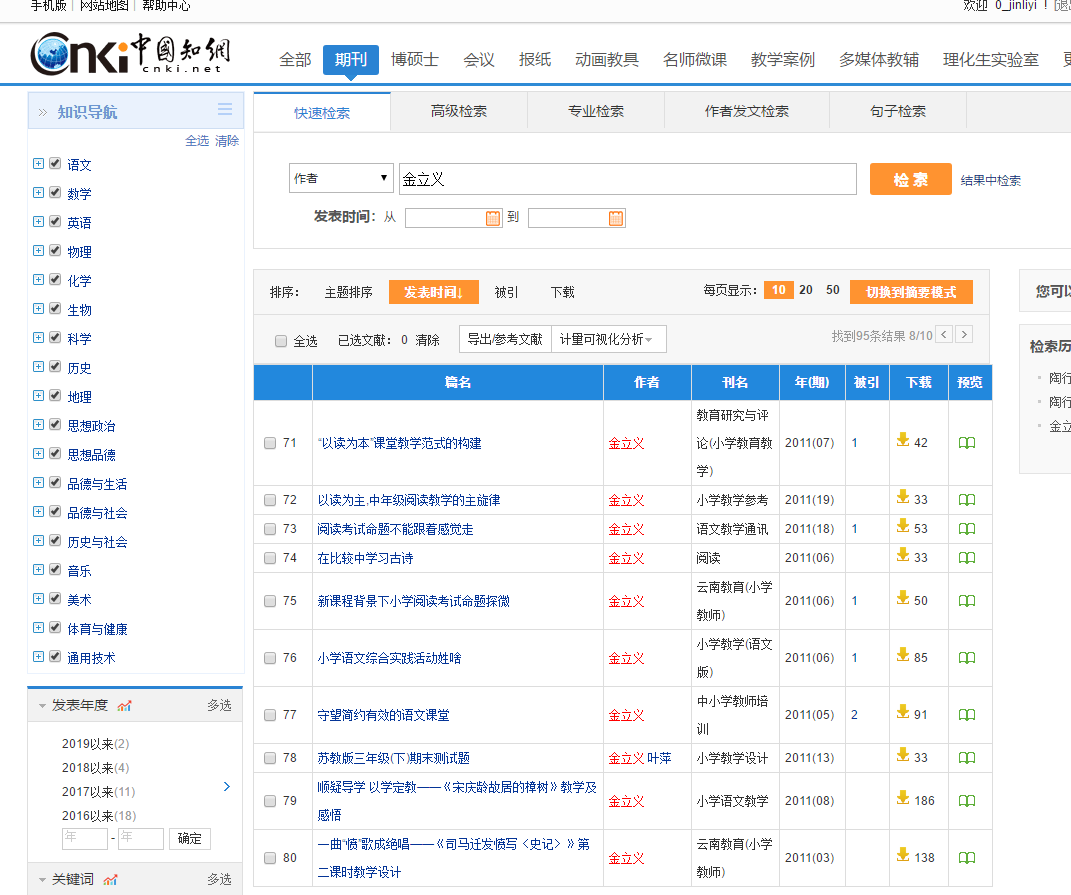Expand the 语文 tree node
The width and height of the screenshot is (1071, 895).
coord(38,164)
